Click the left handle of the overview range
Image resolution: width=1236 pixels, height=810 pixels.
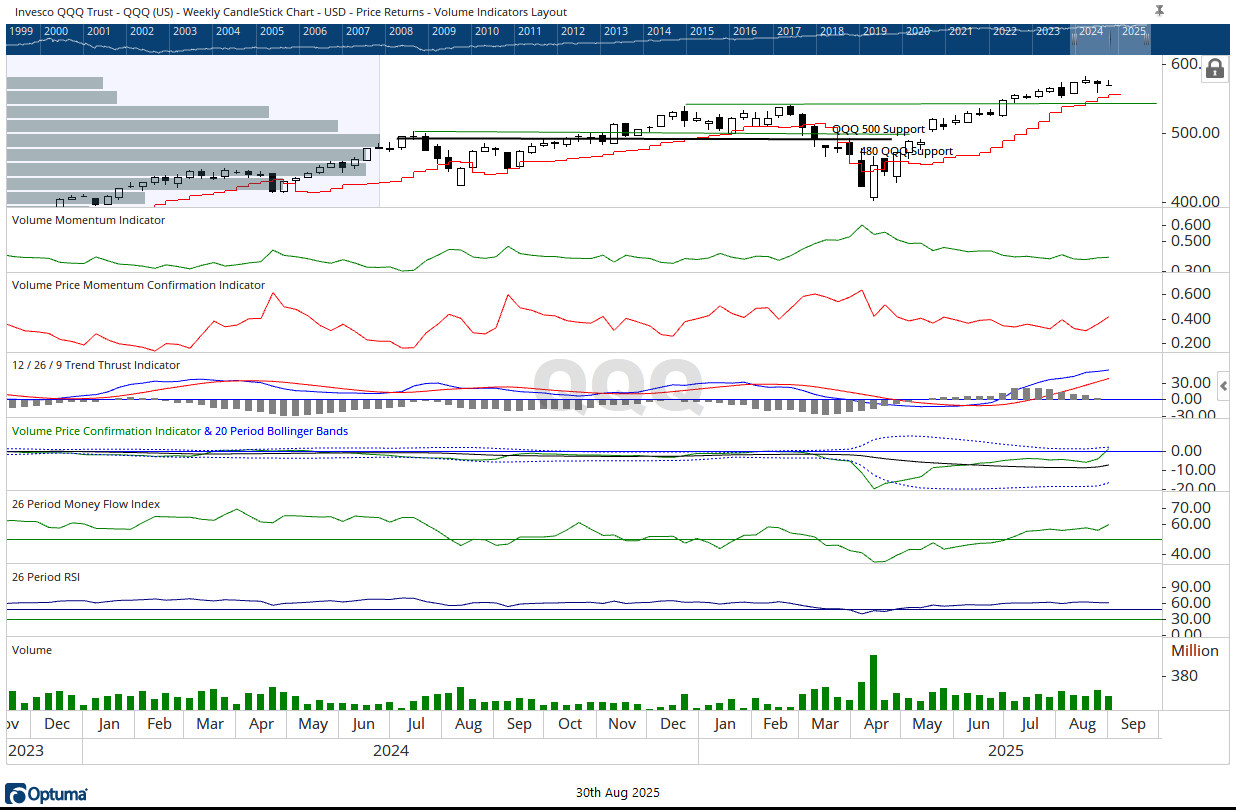tap(1075, 40)
